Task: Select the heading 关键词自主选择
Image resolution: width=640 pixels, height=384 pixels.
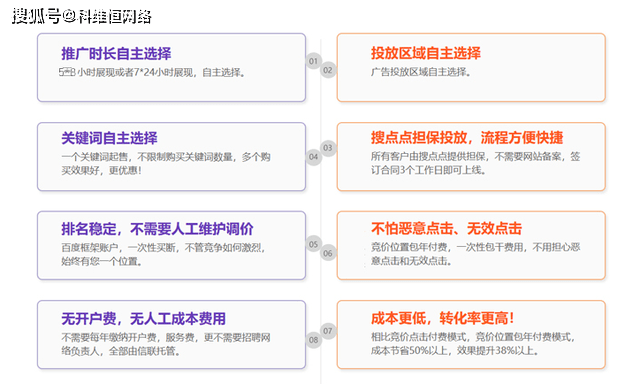Action: [109, 138]
